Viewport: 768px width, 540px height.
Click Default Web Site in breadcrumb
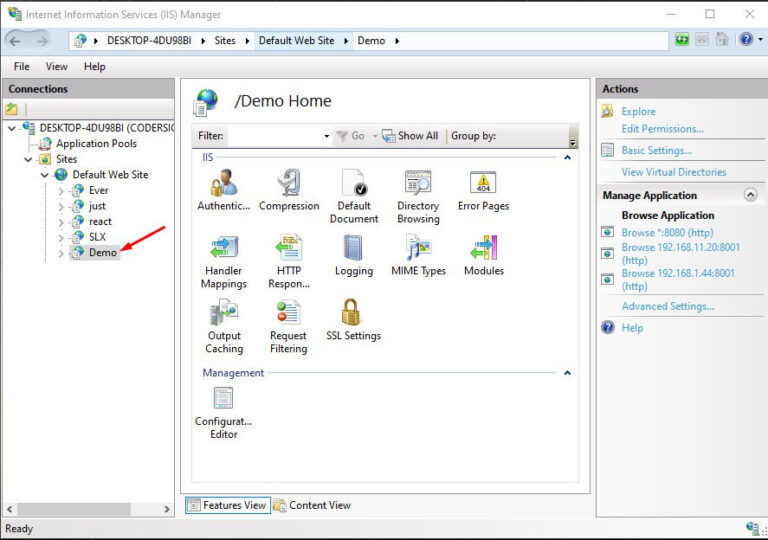[296, 41]
